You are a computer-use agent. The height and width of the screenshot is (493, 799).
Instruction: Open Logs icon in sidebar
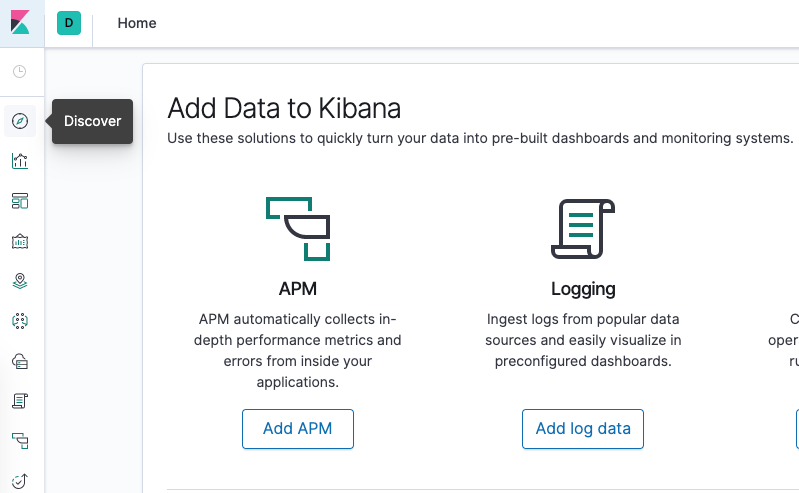[x=20, y=401]
